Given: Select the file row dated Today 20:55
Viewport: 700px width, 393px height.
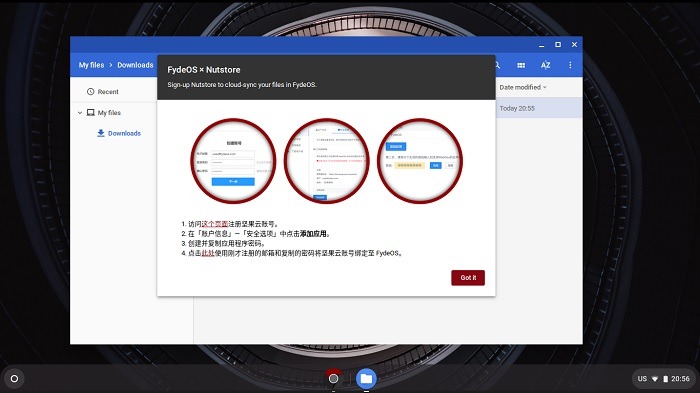Looking at the screenshot, I should [539, 108].
